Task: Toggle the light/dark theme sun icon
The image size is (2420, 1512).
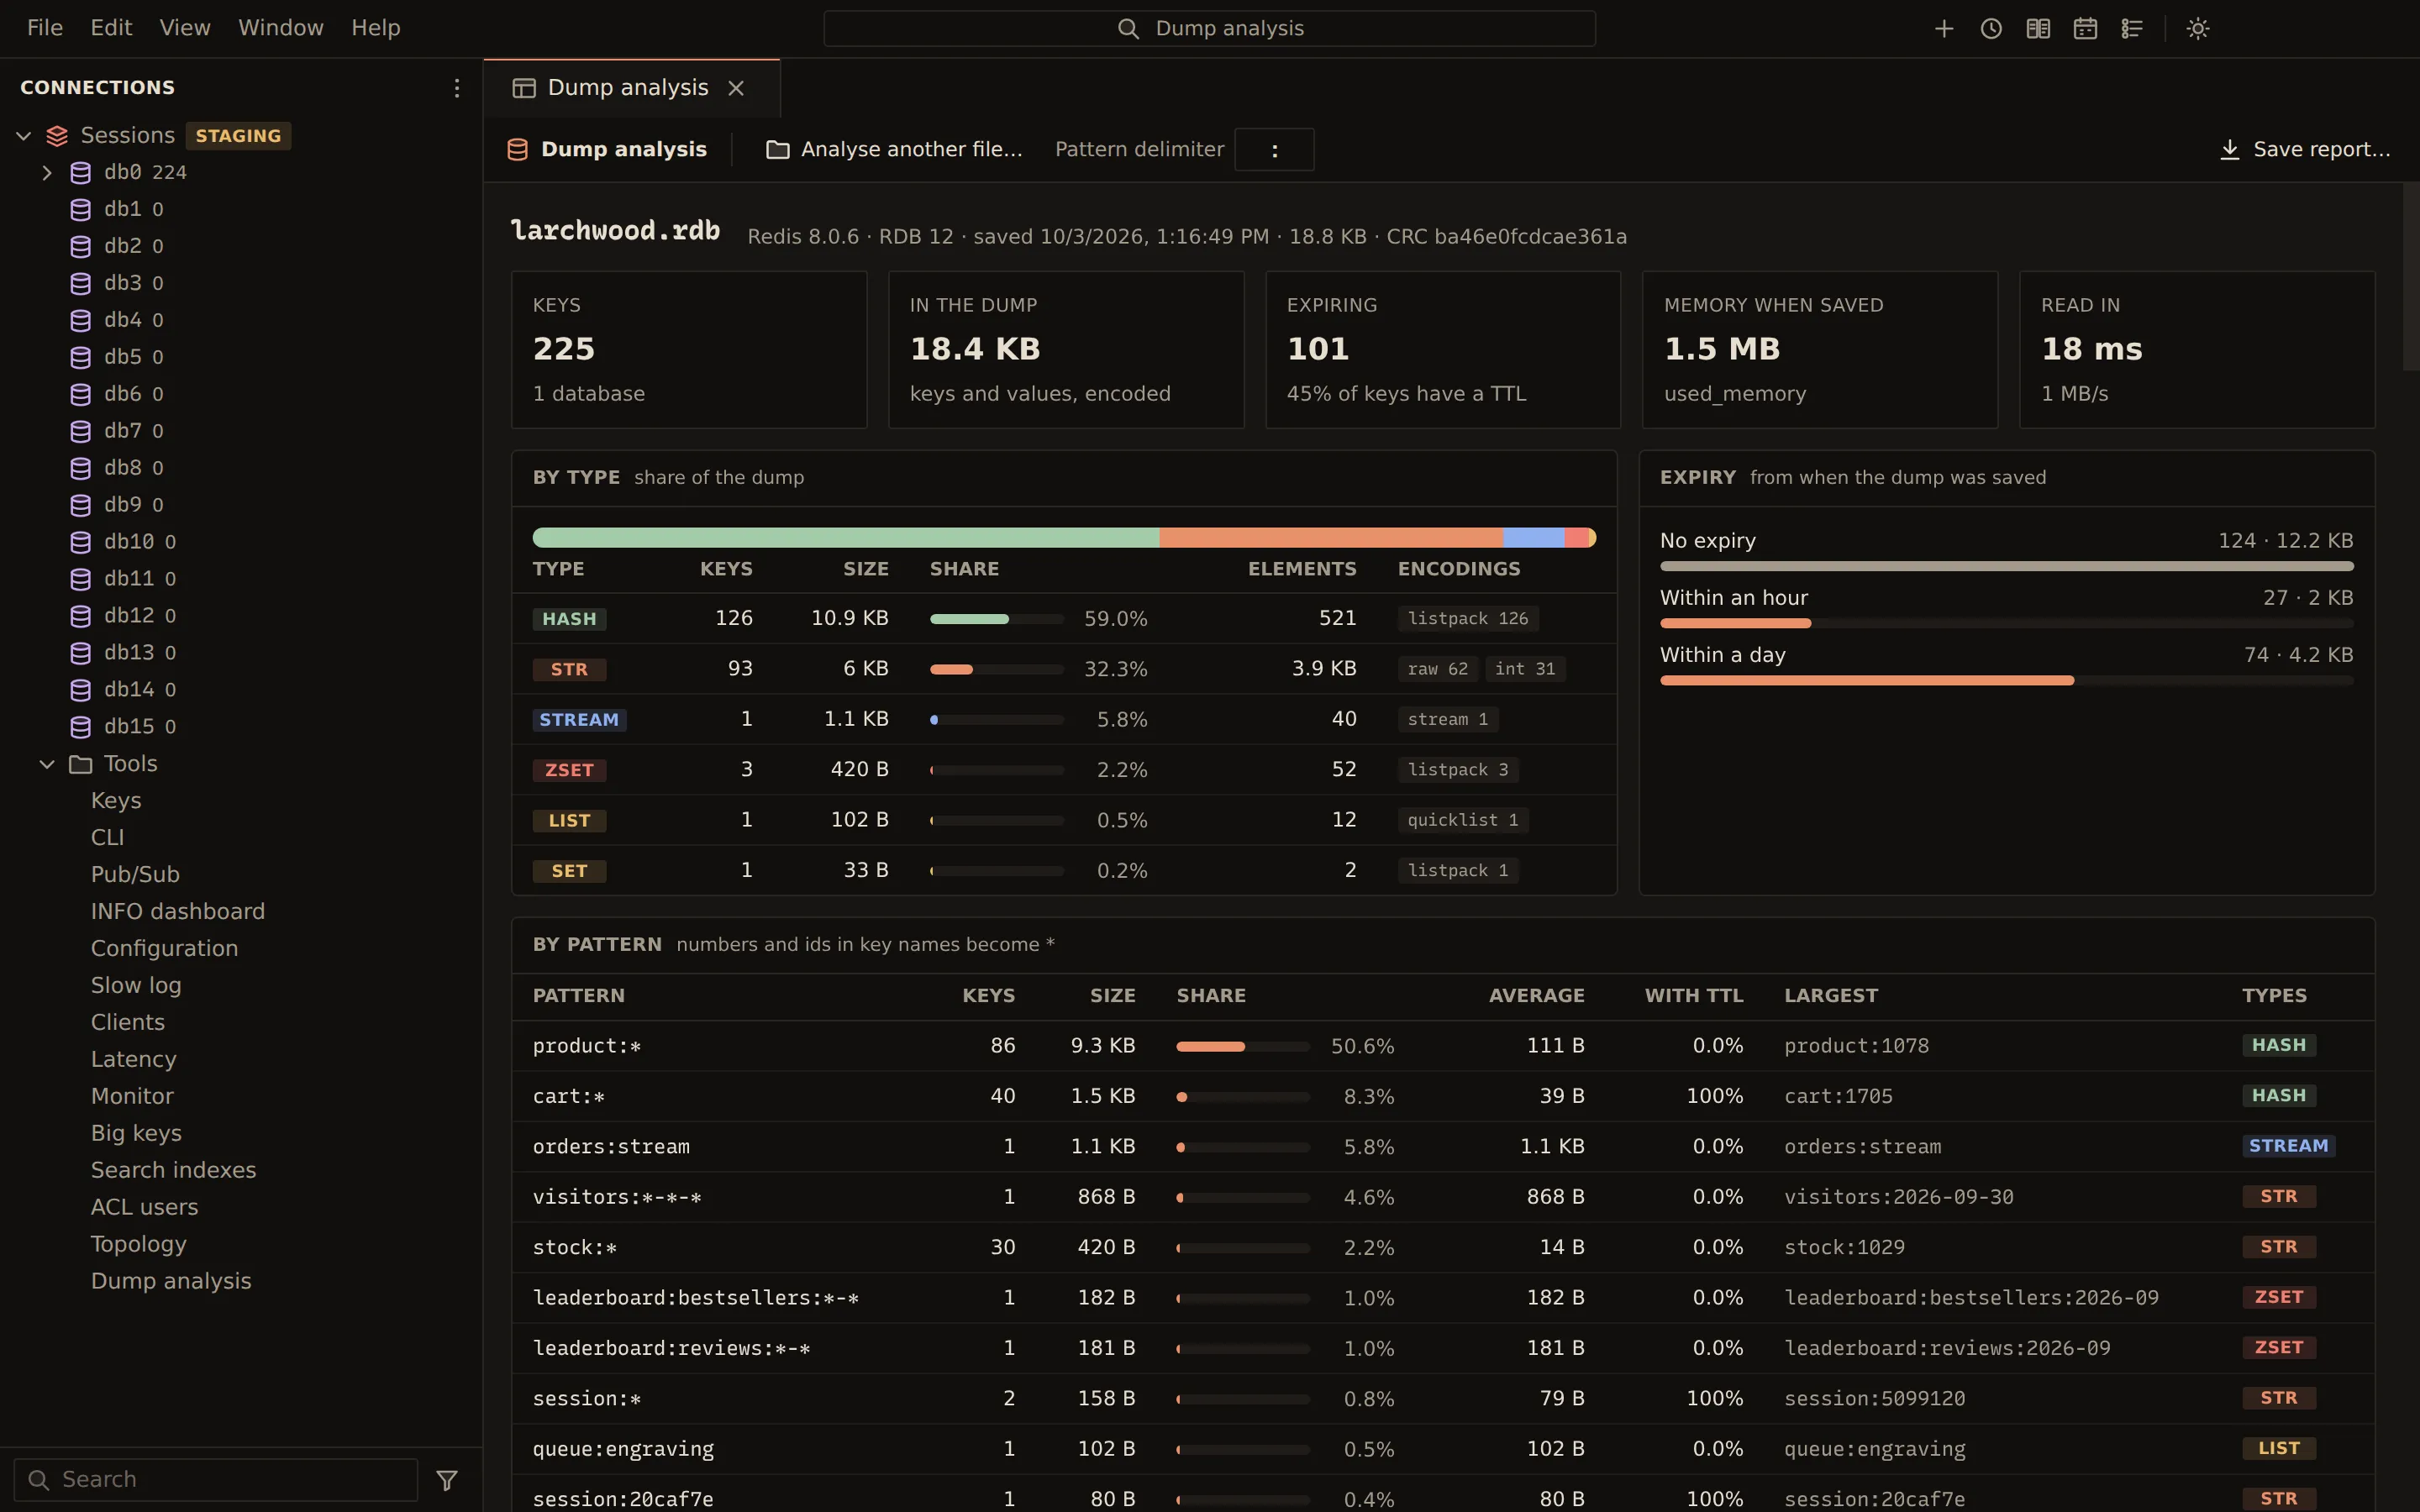Action: [x=2198, y=28]
